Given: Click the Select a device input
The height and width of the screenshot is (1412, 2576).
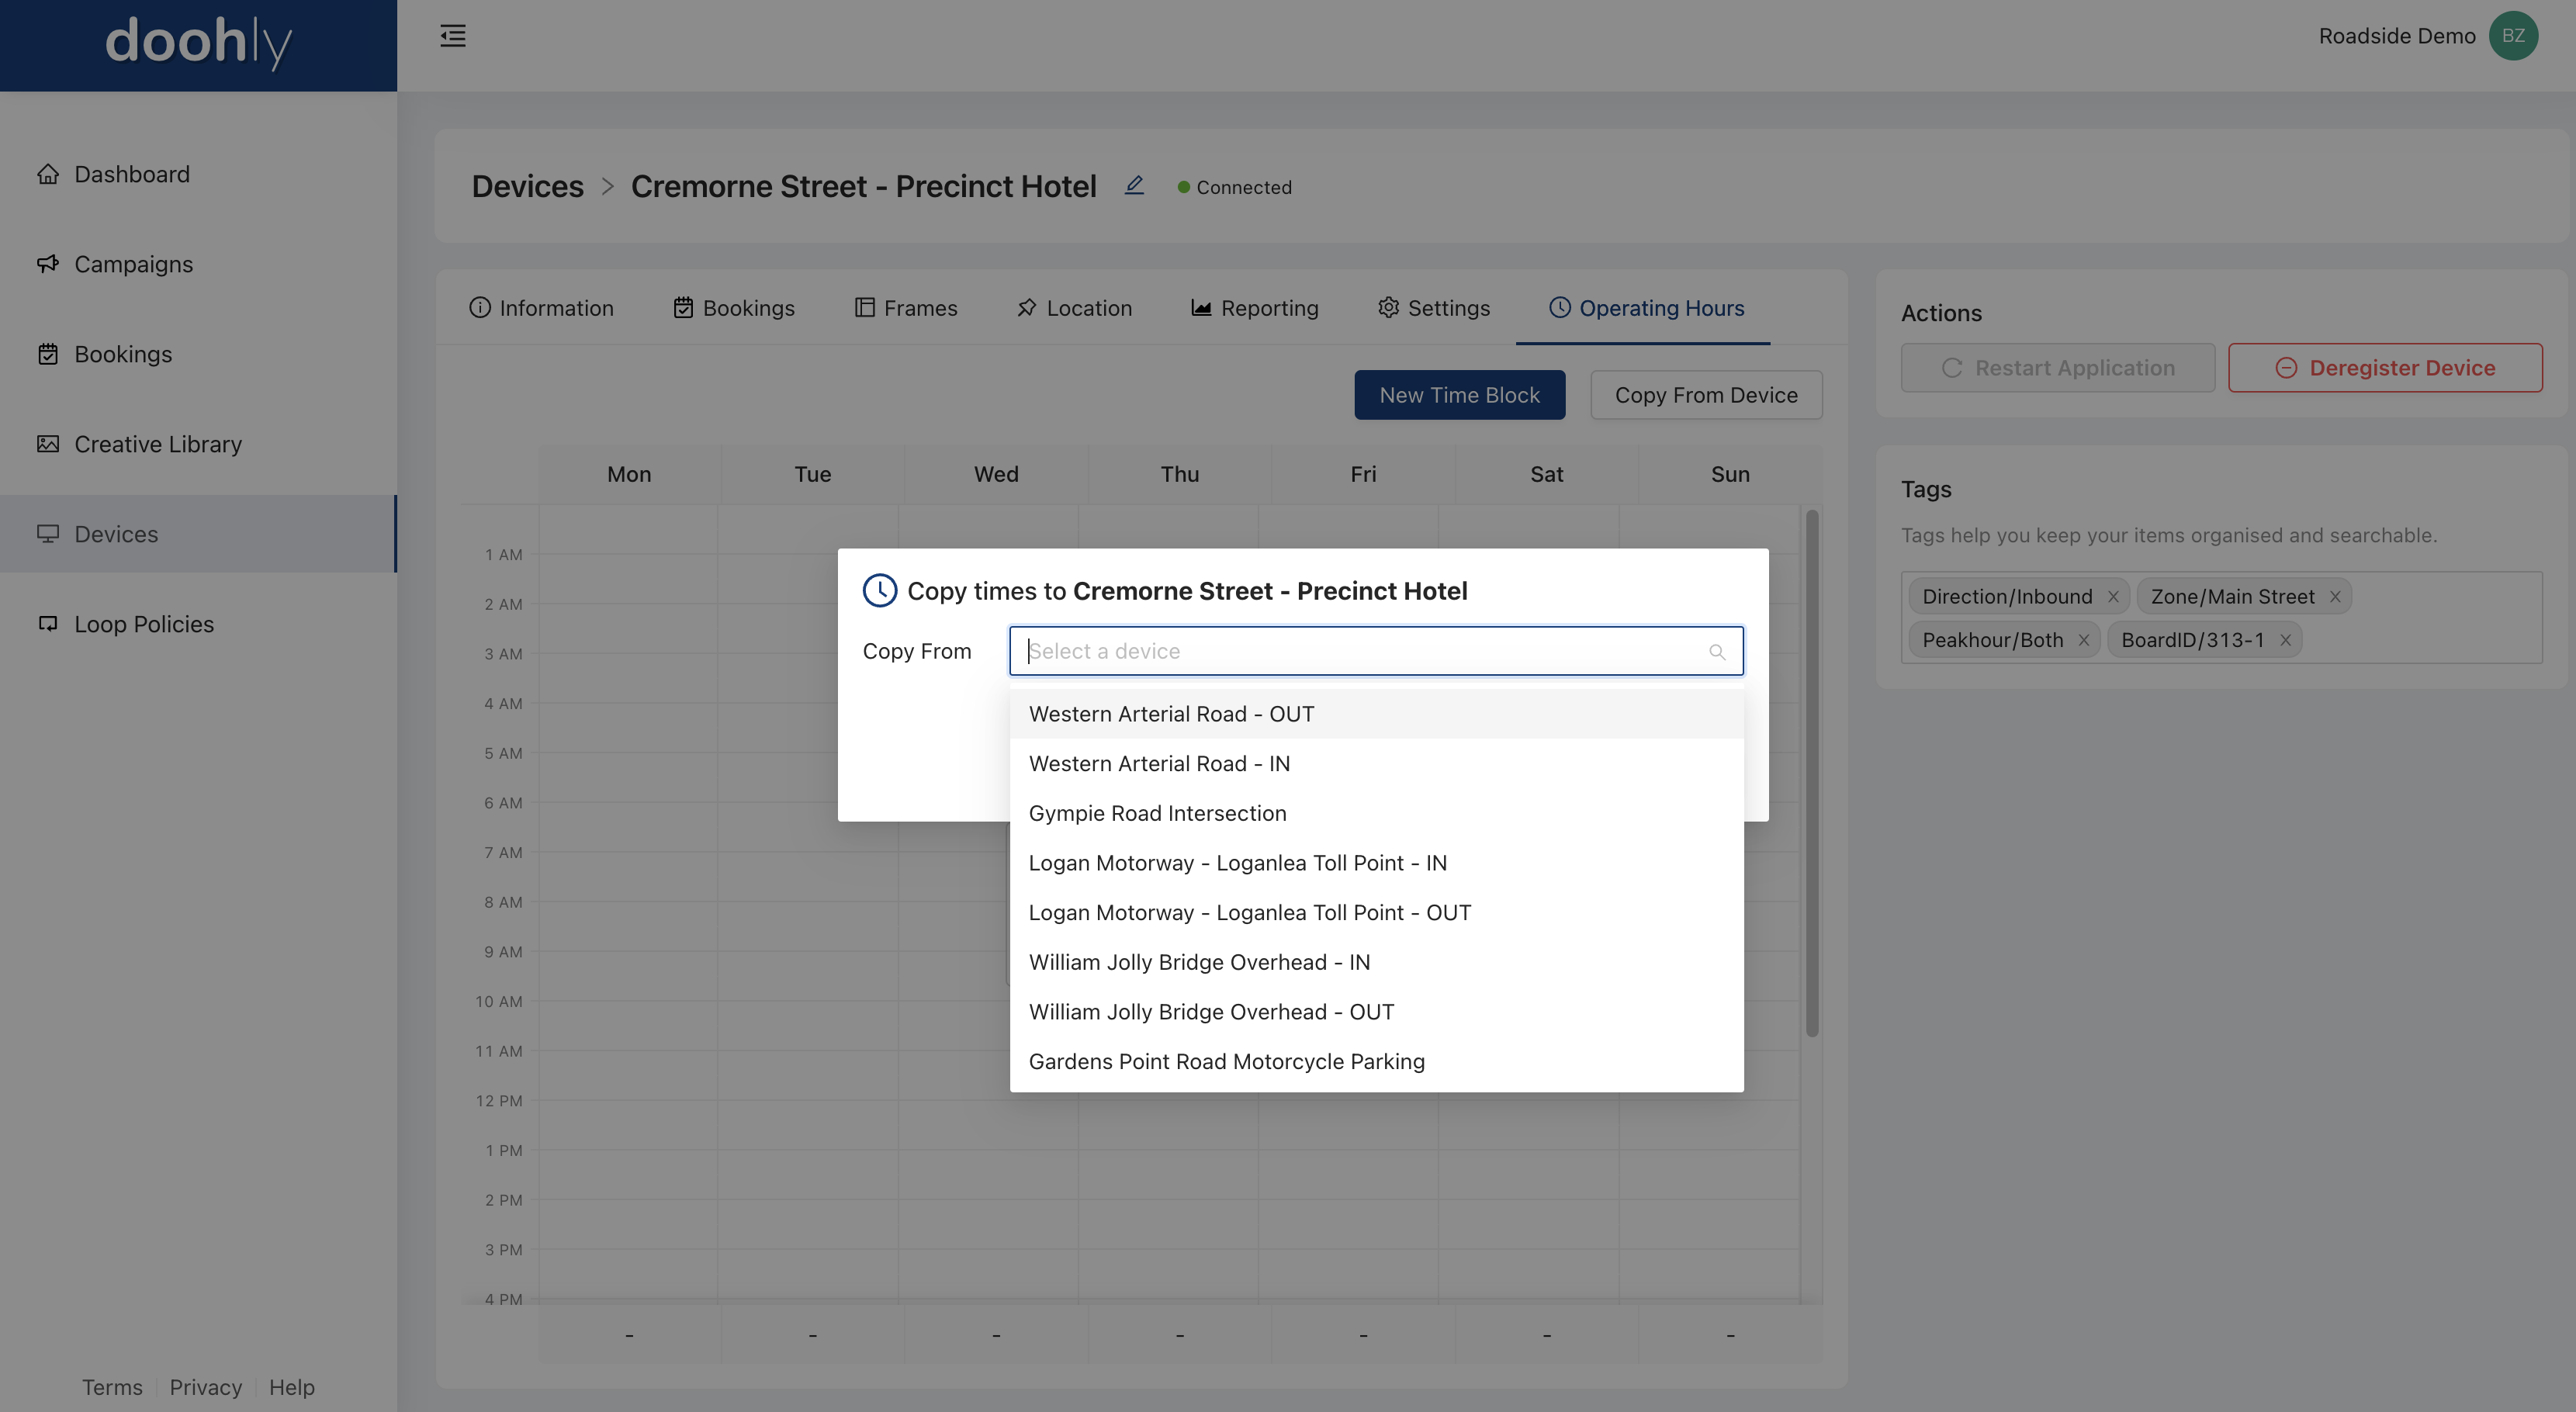Looking at the screenshot, I should pos(1360,651).
